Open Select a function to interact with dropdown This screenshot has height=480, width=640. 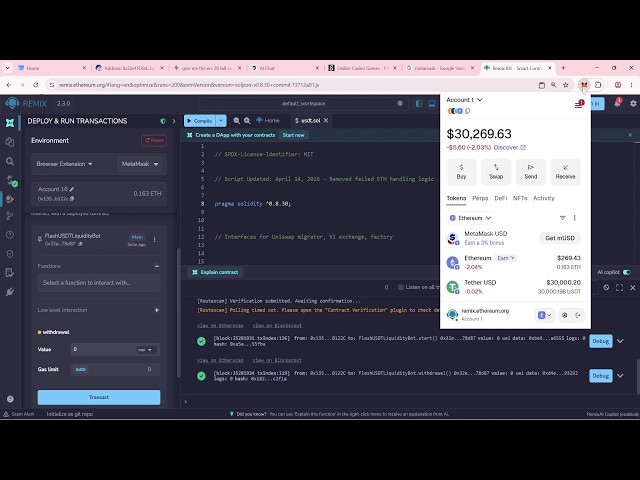99,282
